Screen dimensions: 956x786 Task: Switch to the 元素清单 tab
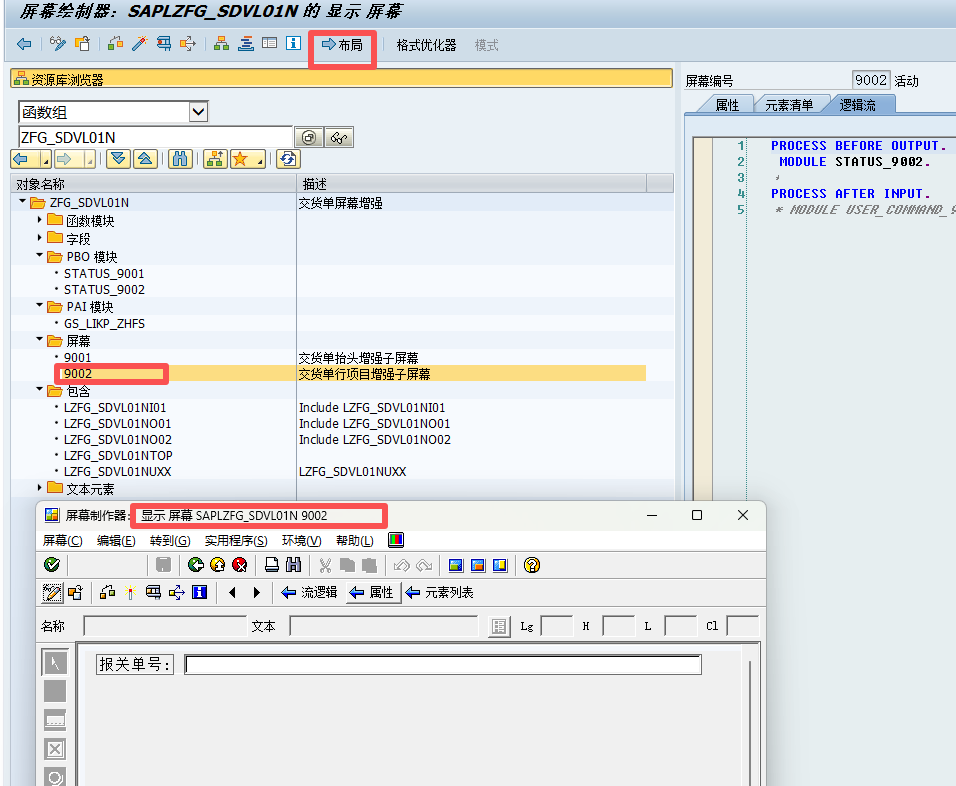[789, 105]
